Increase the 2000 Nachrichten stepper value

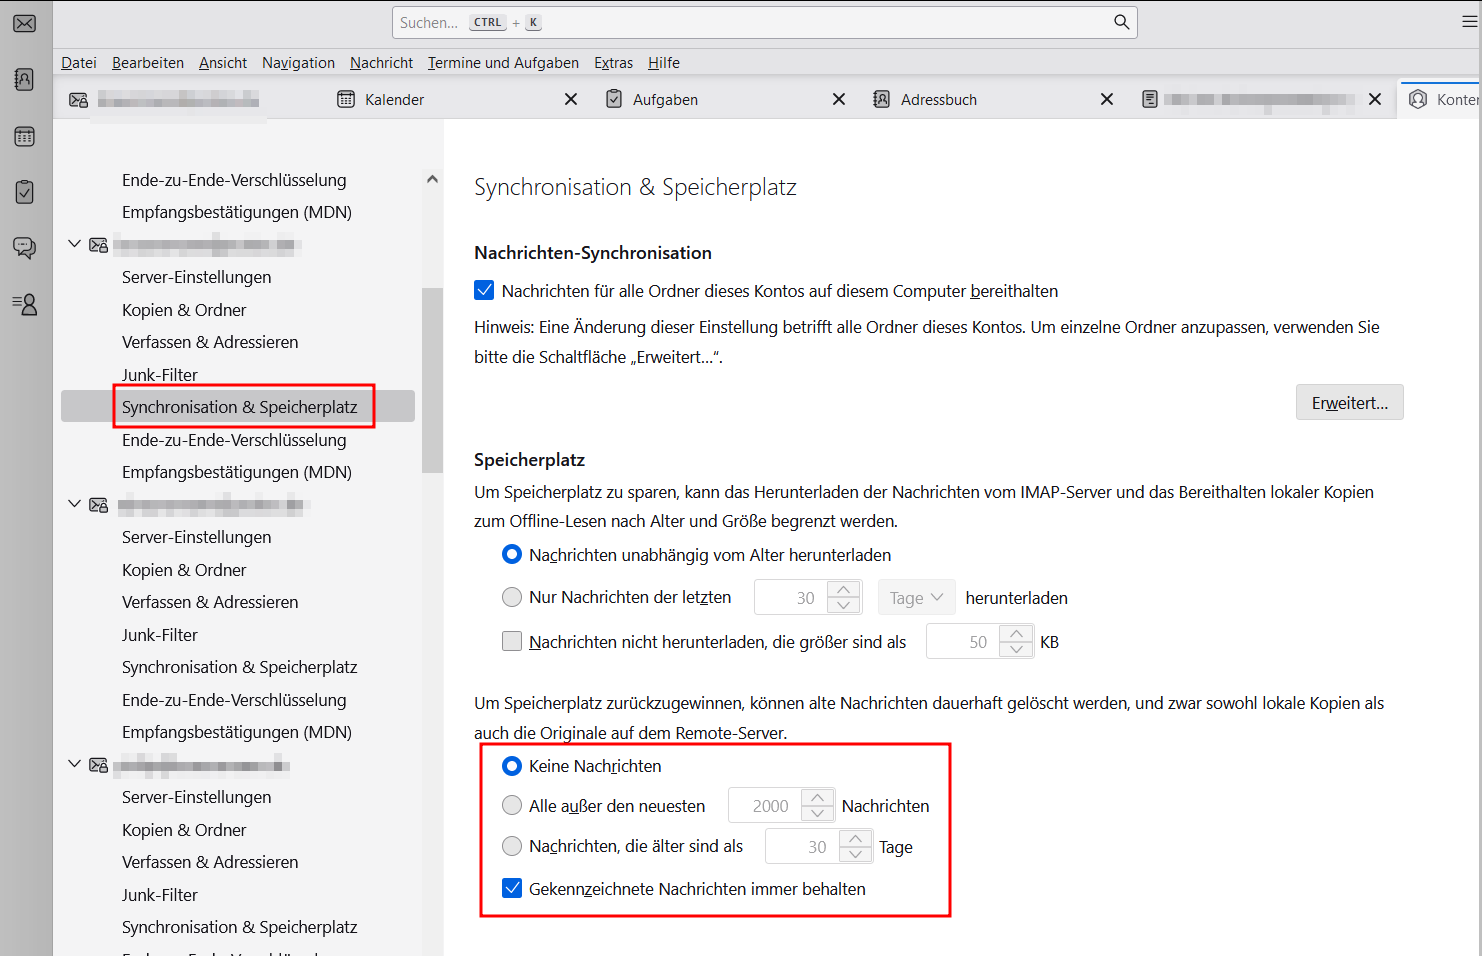818,798
